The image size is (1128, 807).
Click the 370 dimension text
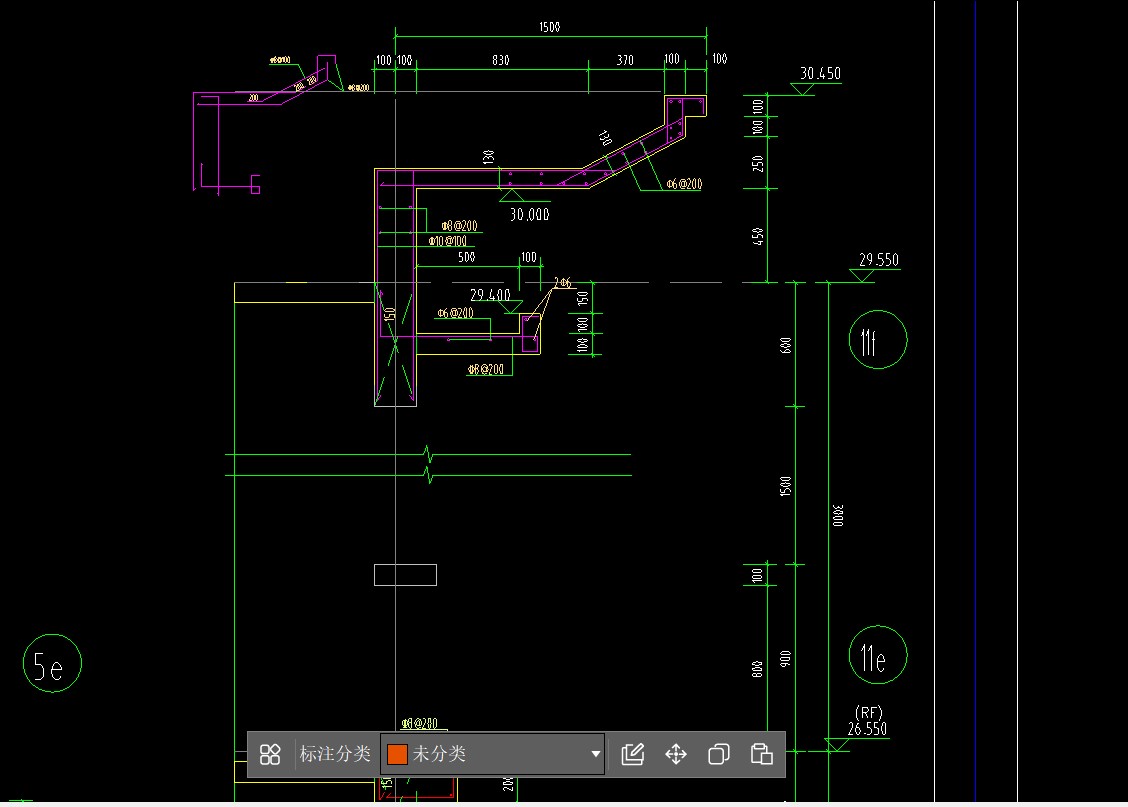point(625,60)
